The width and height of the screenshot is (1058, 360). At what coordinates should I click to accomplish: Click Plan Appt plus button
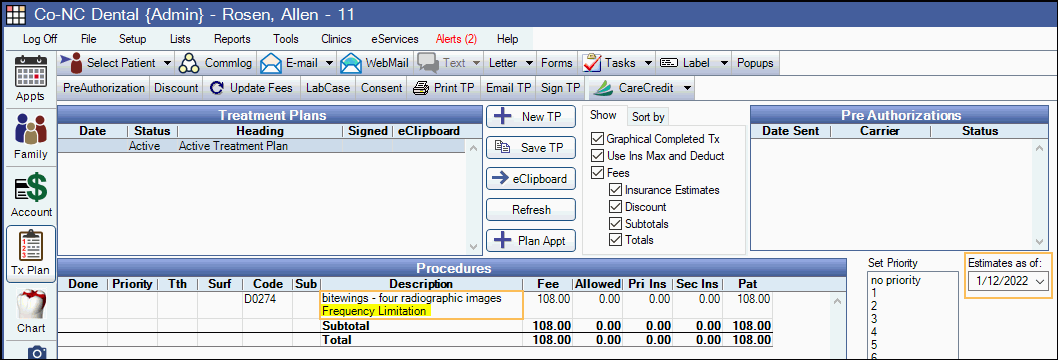pyautogui.click(x=530, y=241)
